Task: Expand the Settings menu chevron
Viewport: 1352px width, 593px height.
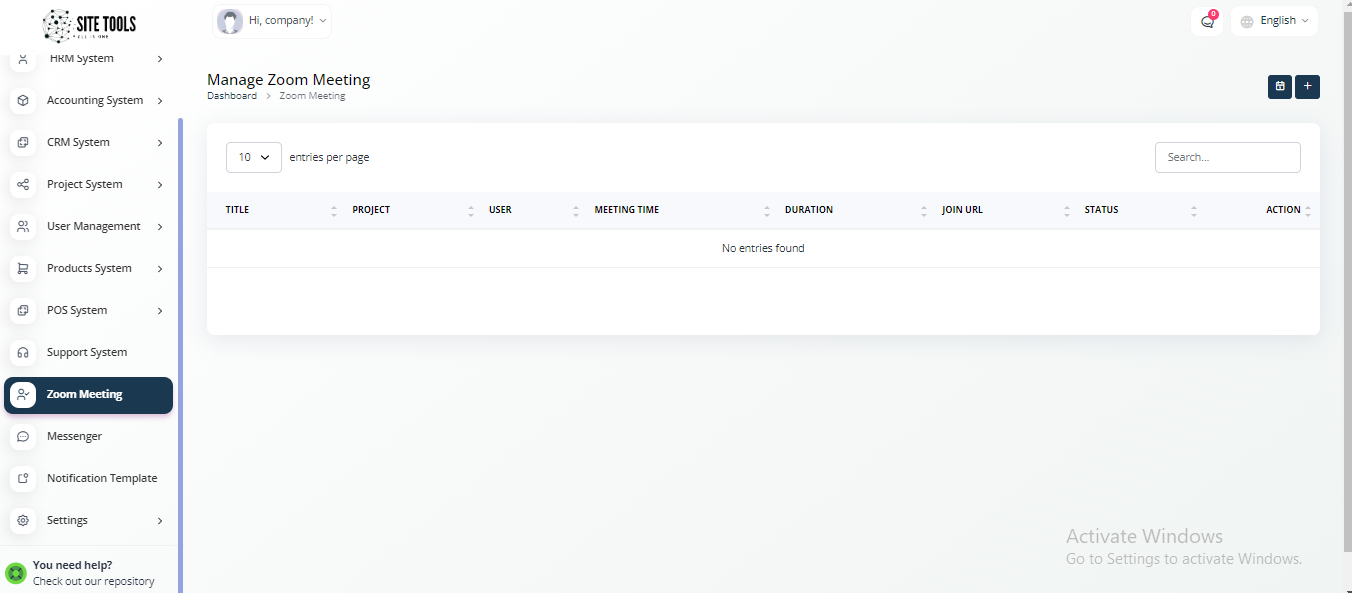Action: [160, 521]
